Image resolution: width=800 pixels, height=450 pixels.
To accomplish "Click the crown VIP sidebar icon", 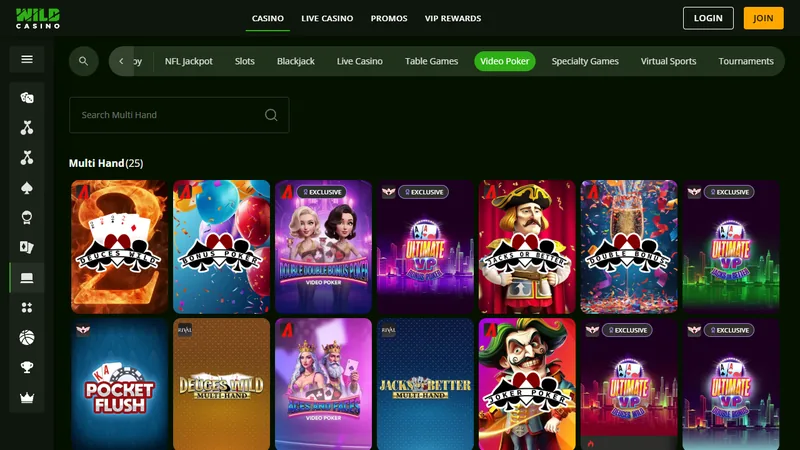I will 27,397.
